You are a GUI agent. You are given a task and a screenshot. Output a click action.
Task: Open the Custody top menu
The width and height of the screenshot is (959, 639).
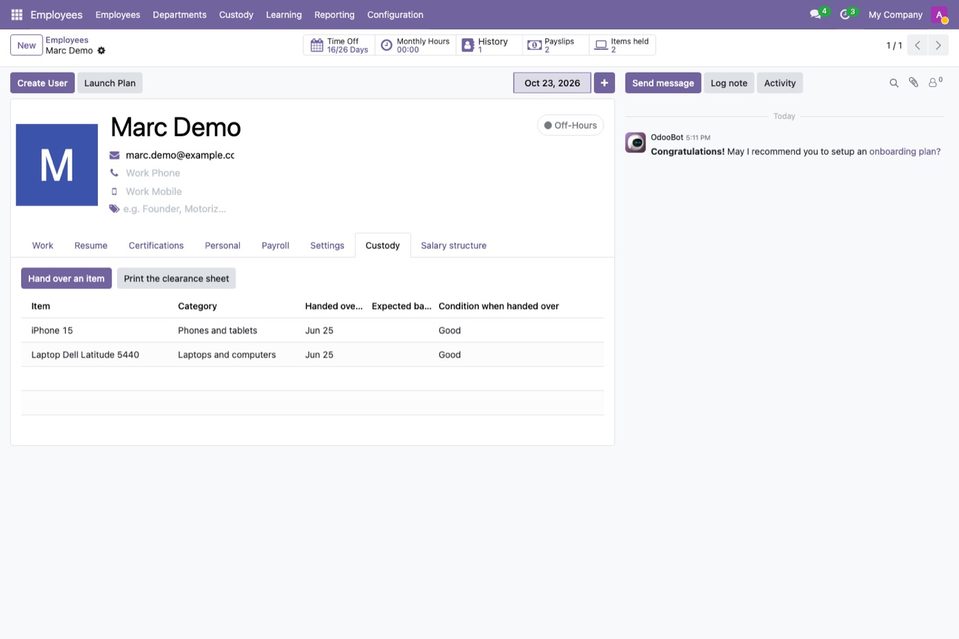click(236, 15)
